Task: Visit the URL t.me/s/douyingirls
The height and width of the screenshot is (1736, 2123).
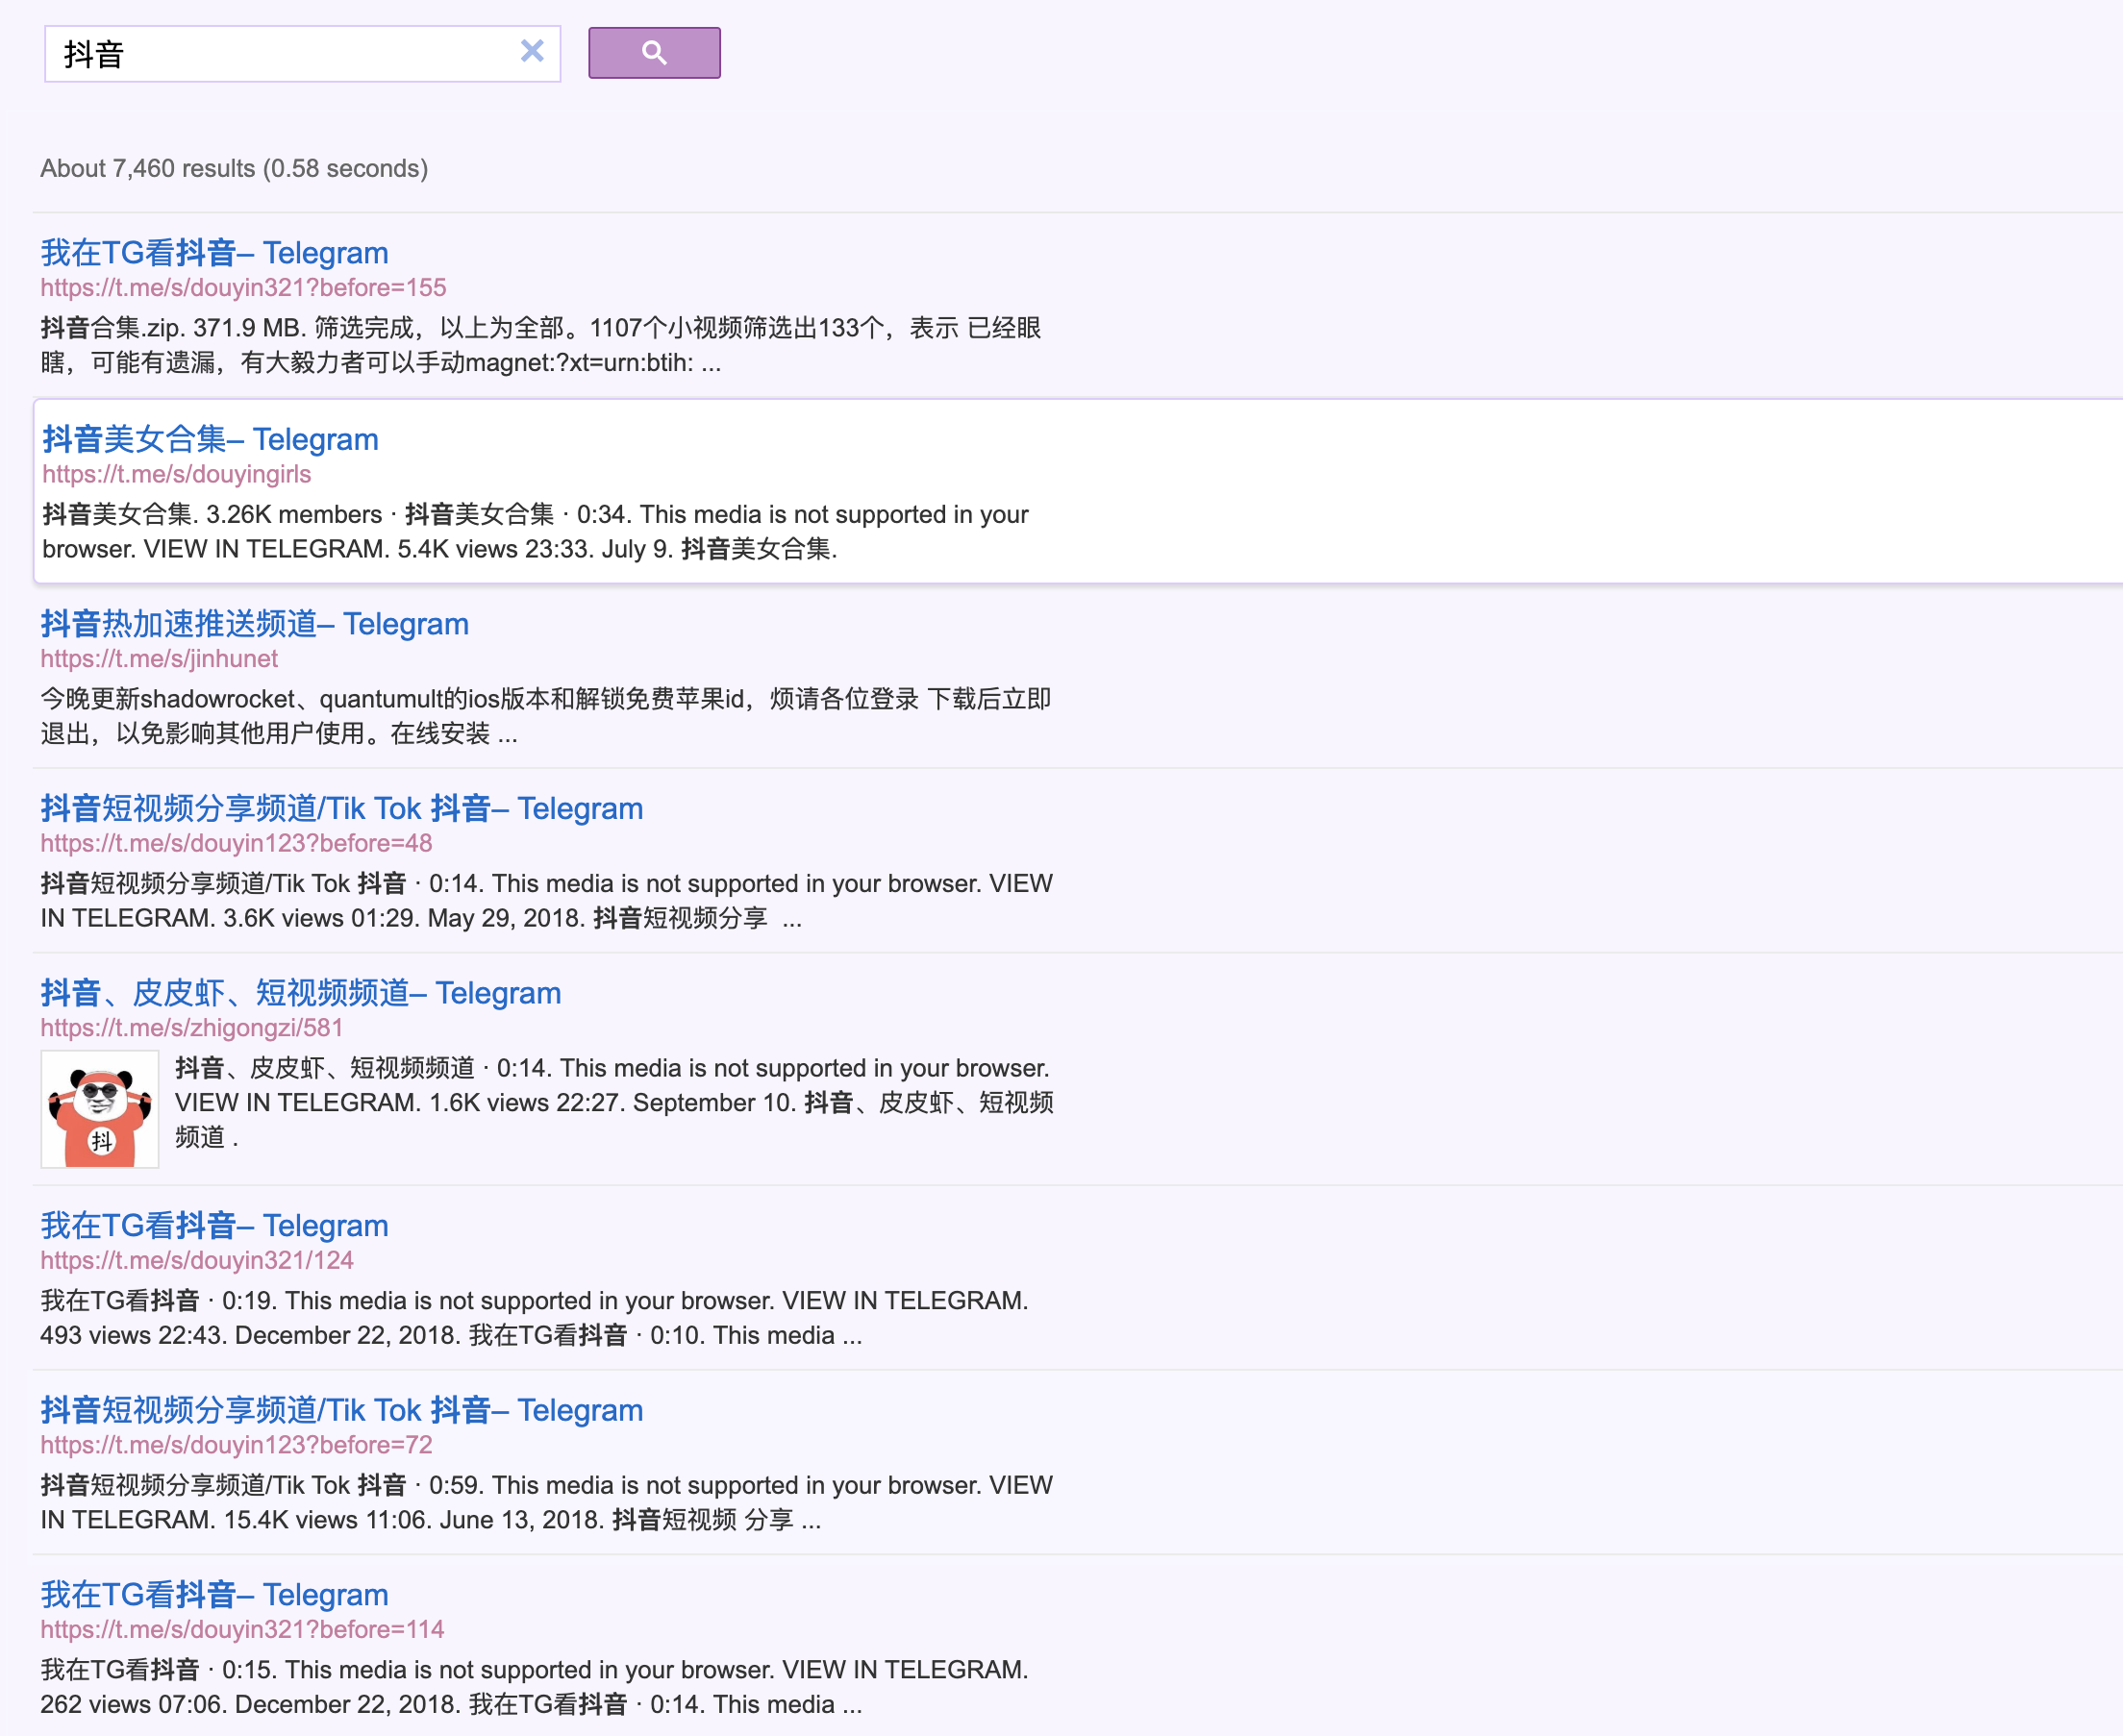Action: [x=177, y=474]
